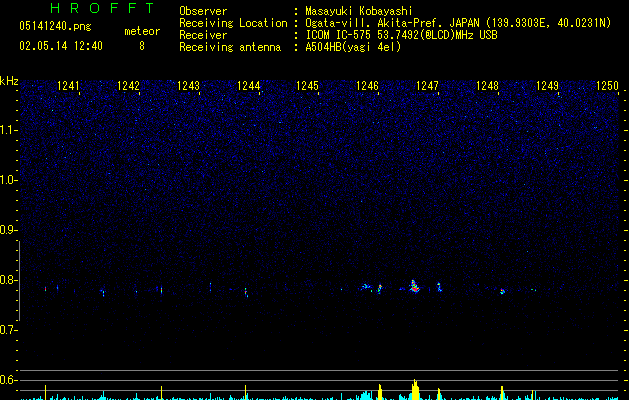Viewport: 629px width, 400px height.
Task: Click the HROFFT title text
Action: (102, 8)
